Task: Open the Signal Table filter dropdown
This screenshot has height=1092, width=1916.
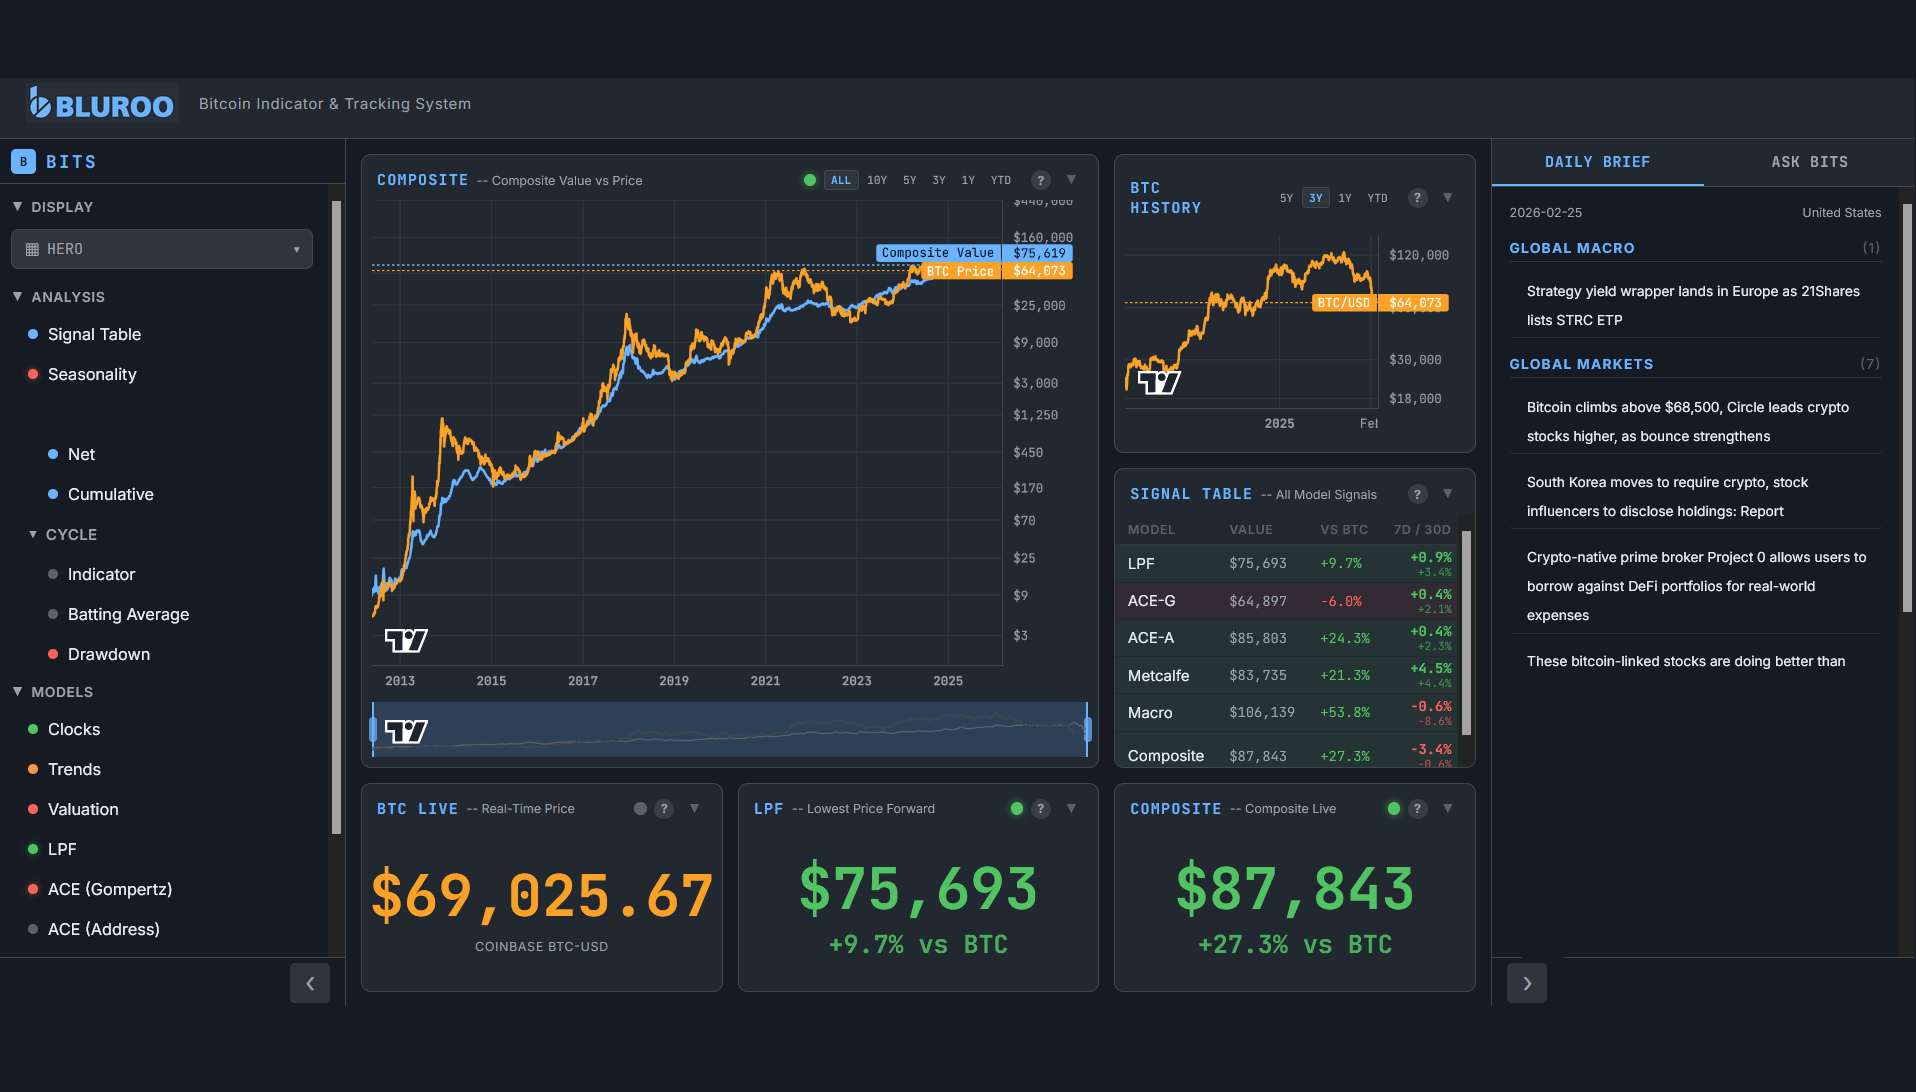Action: point(1447,493)
